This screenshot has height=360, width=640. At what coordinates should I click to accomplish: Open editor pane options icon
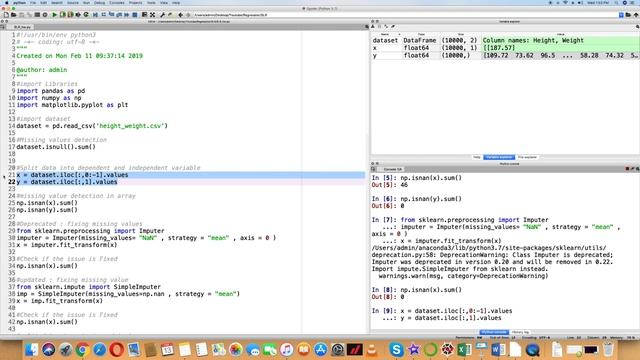(367, 27)
